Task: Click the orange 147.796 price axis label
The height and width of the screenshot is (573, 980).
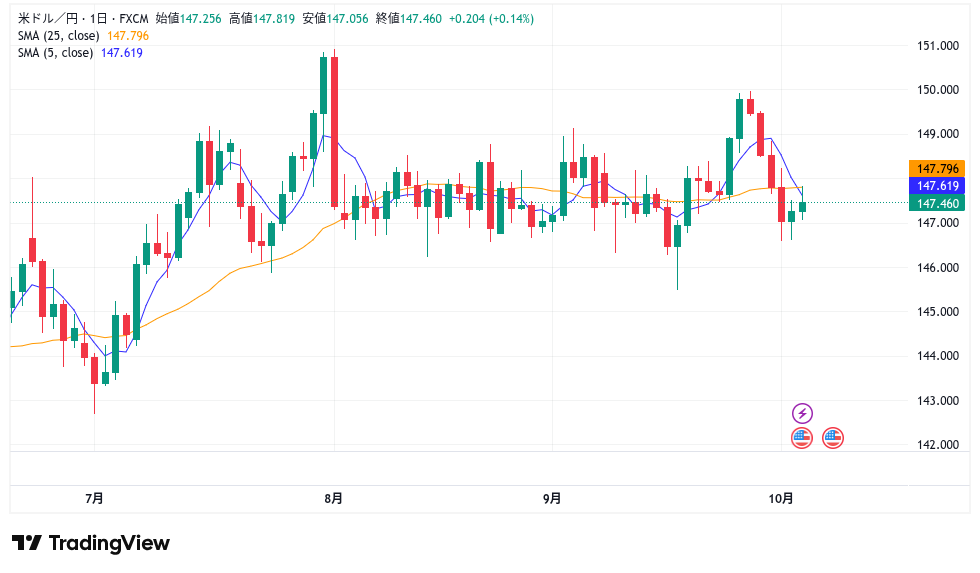Action: [938, 169]
